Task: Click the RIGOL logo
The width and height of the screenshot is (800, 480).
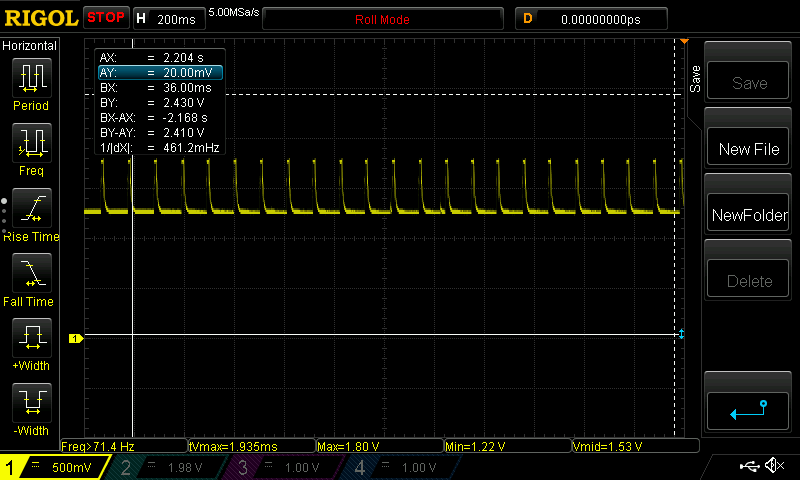Action: (x=41, y=18)
